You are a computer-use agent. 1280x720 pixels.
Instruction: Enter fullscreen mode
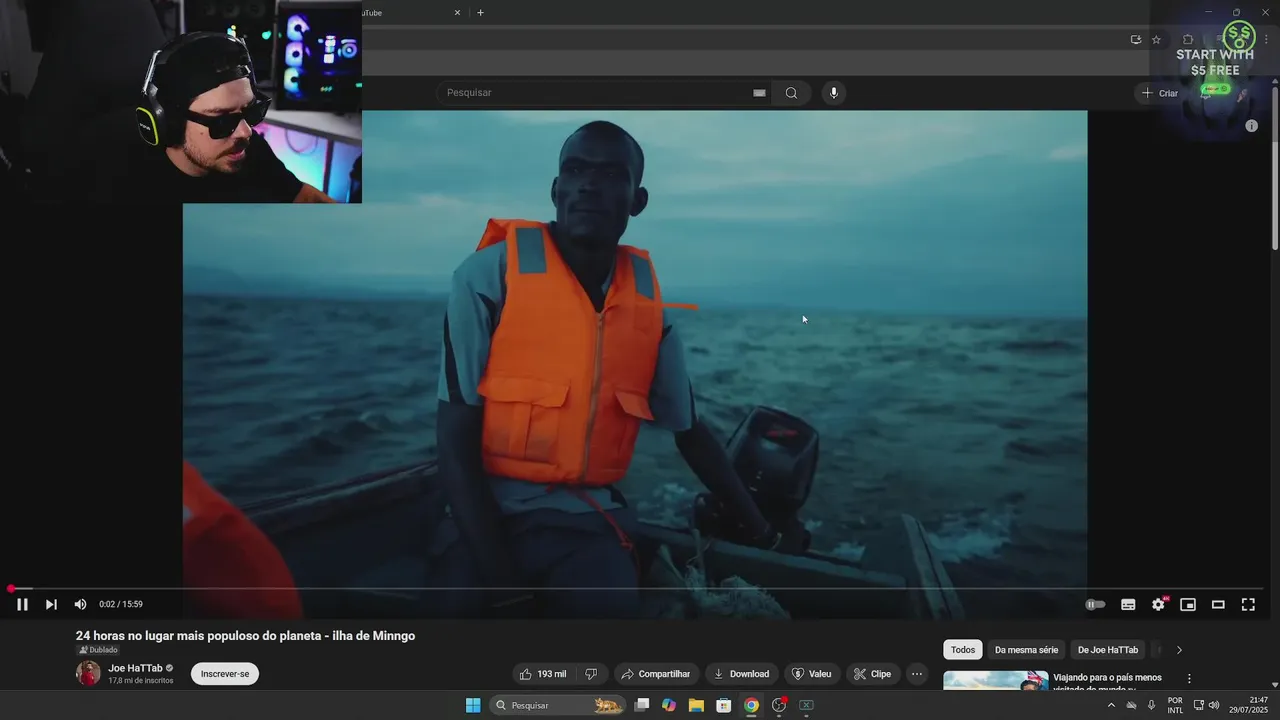1248,604
